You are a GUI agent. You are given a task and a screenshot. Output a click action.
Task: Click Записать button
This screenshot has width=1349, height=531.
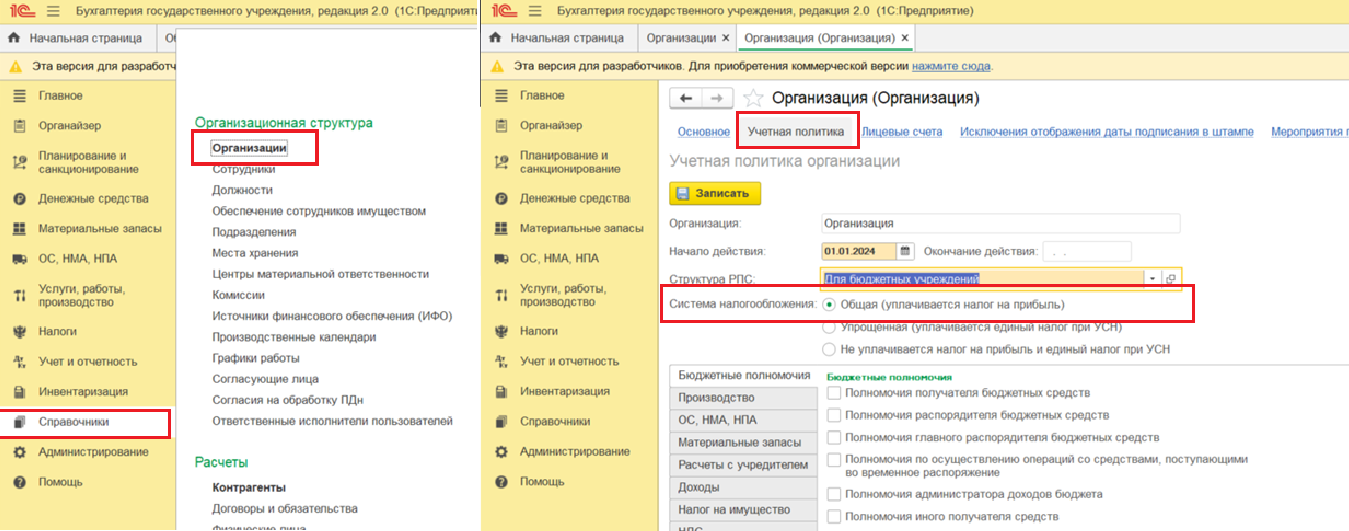point(715,193)
